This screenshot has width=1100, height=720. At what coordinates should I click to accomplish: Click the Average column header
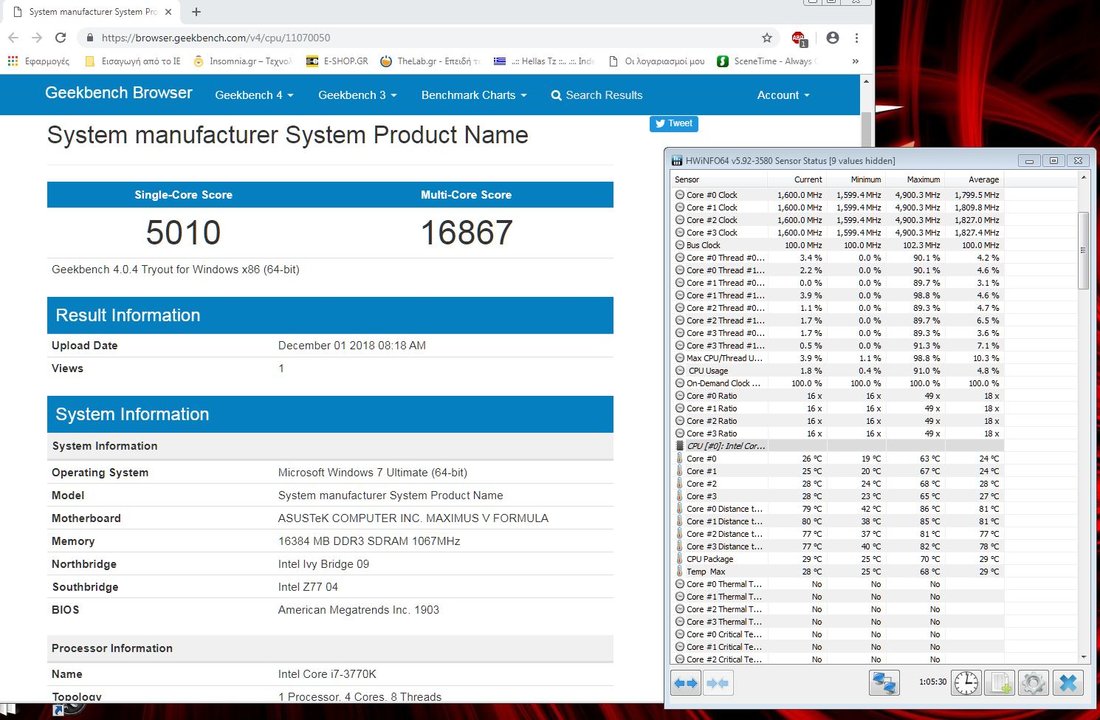click(x=974, y=180)
